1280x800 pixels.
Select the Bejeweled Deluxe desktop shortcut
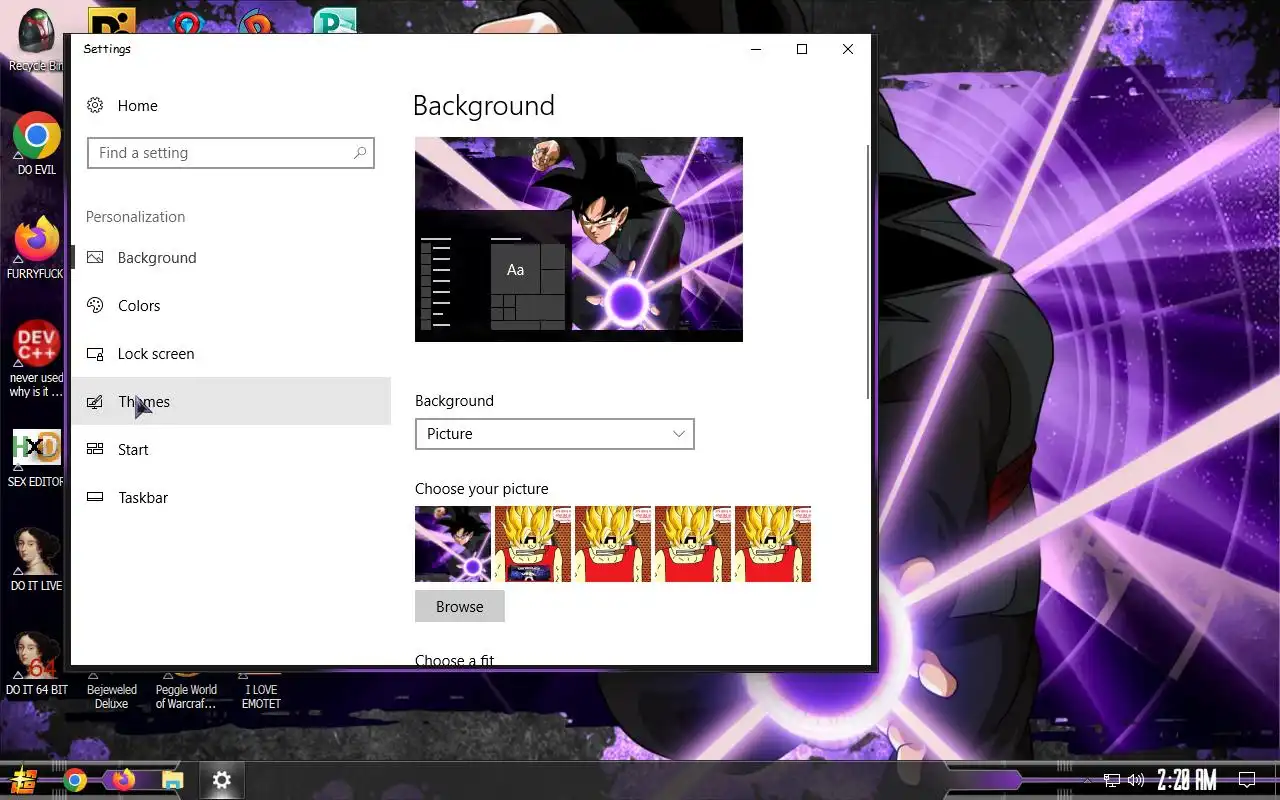tap(111, 690)
